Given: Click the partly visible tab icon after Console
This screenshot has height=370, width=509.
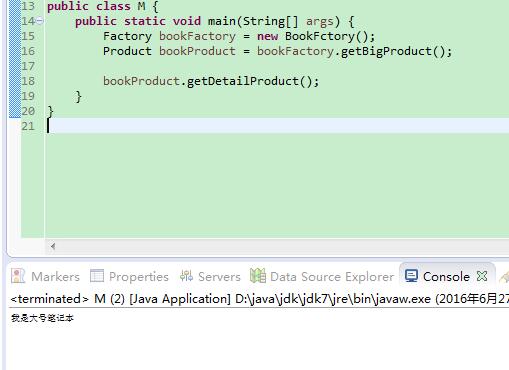Looking at the screenshot, I should pos(504,277).
